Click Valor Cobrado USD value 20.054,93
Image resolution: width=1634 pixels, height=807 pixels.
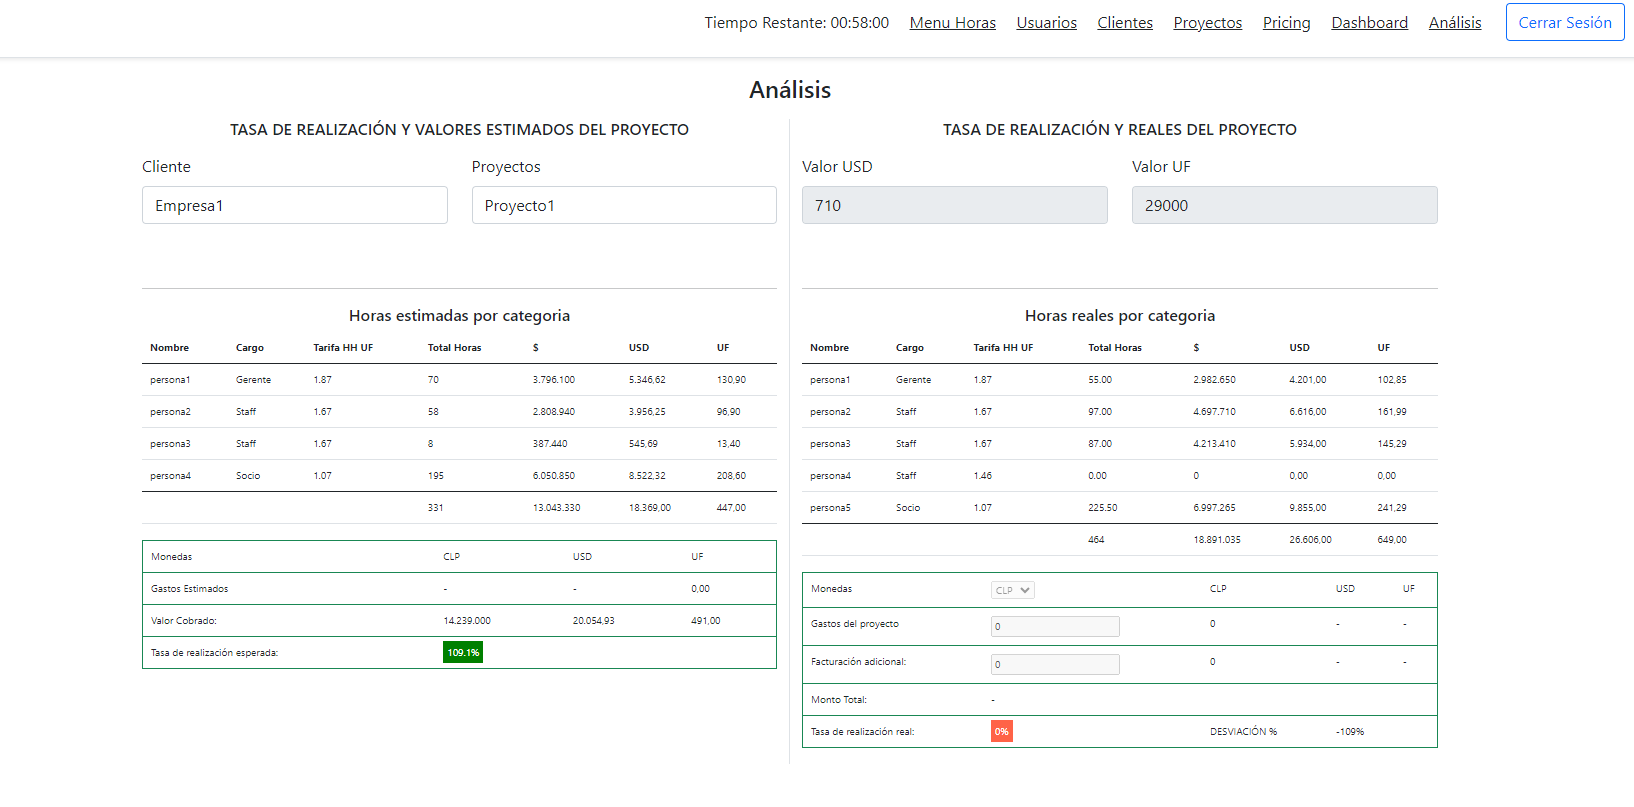pyautogui.click(x=593, y=621)
